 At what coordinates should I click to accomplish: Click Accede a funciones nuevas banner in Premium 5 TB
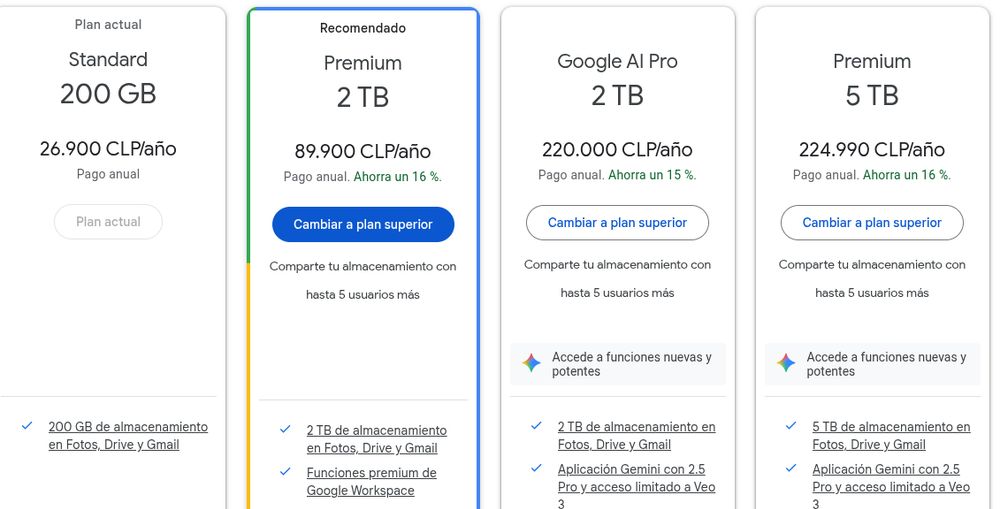886,364
